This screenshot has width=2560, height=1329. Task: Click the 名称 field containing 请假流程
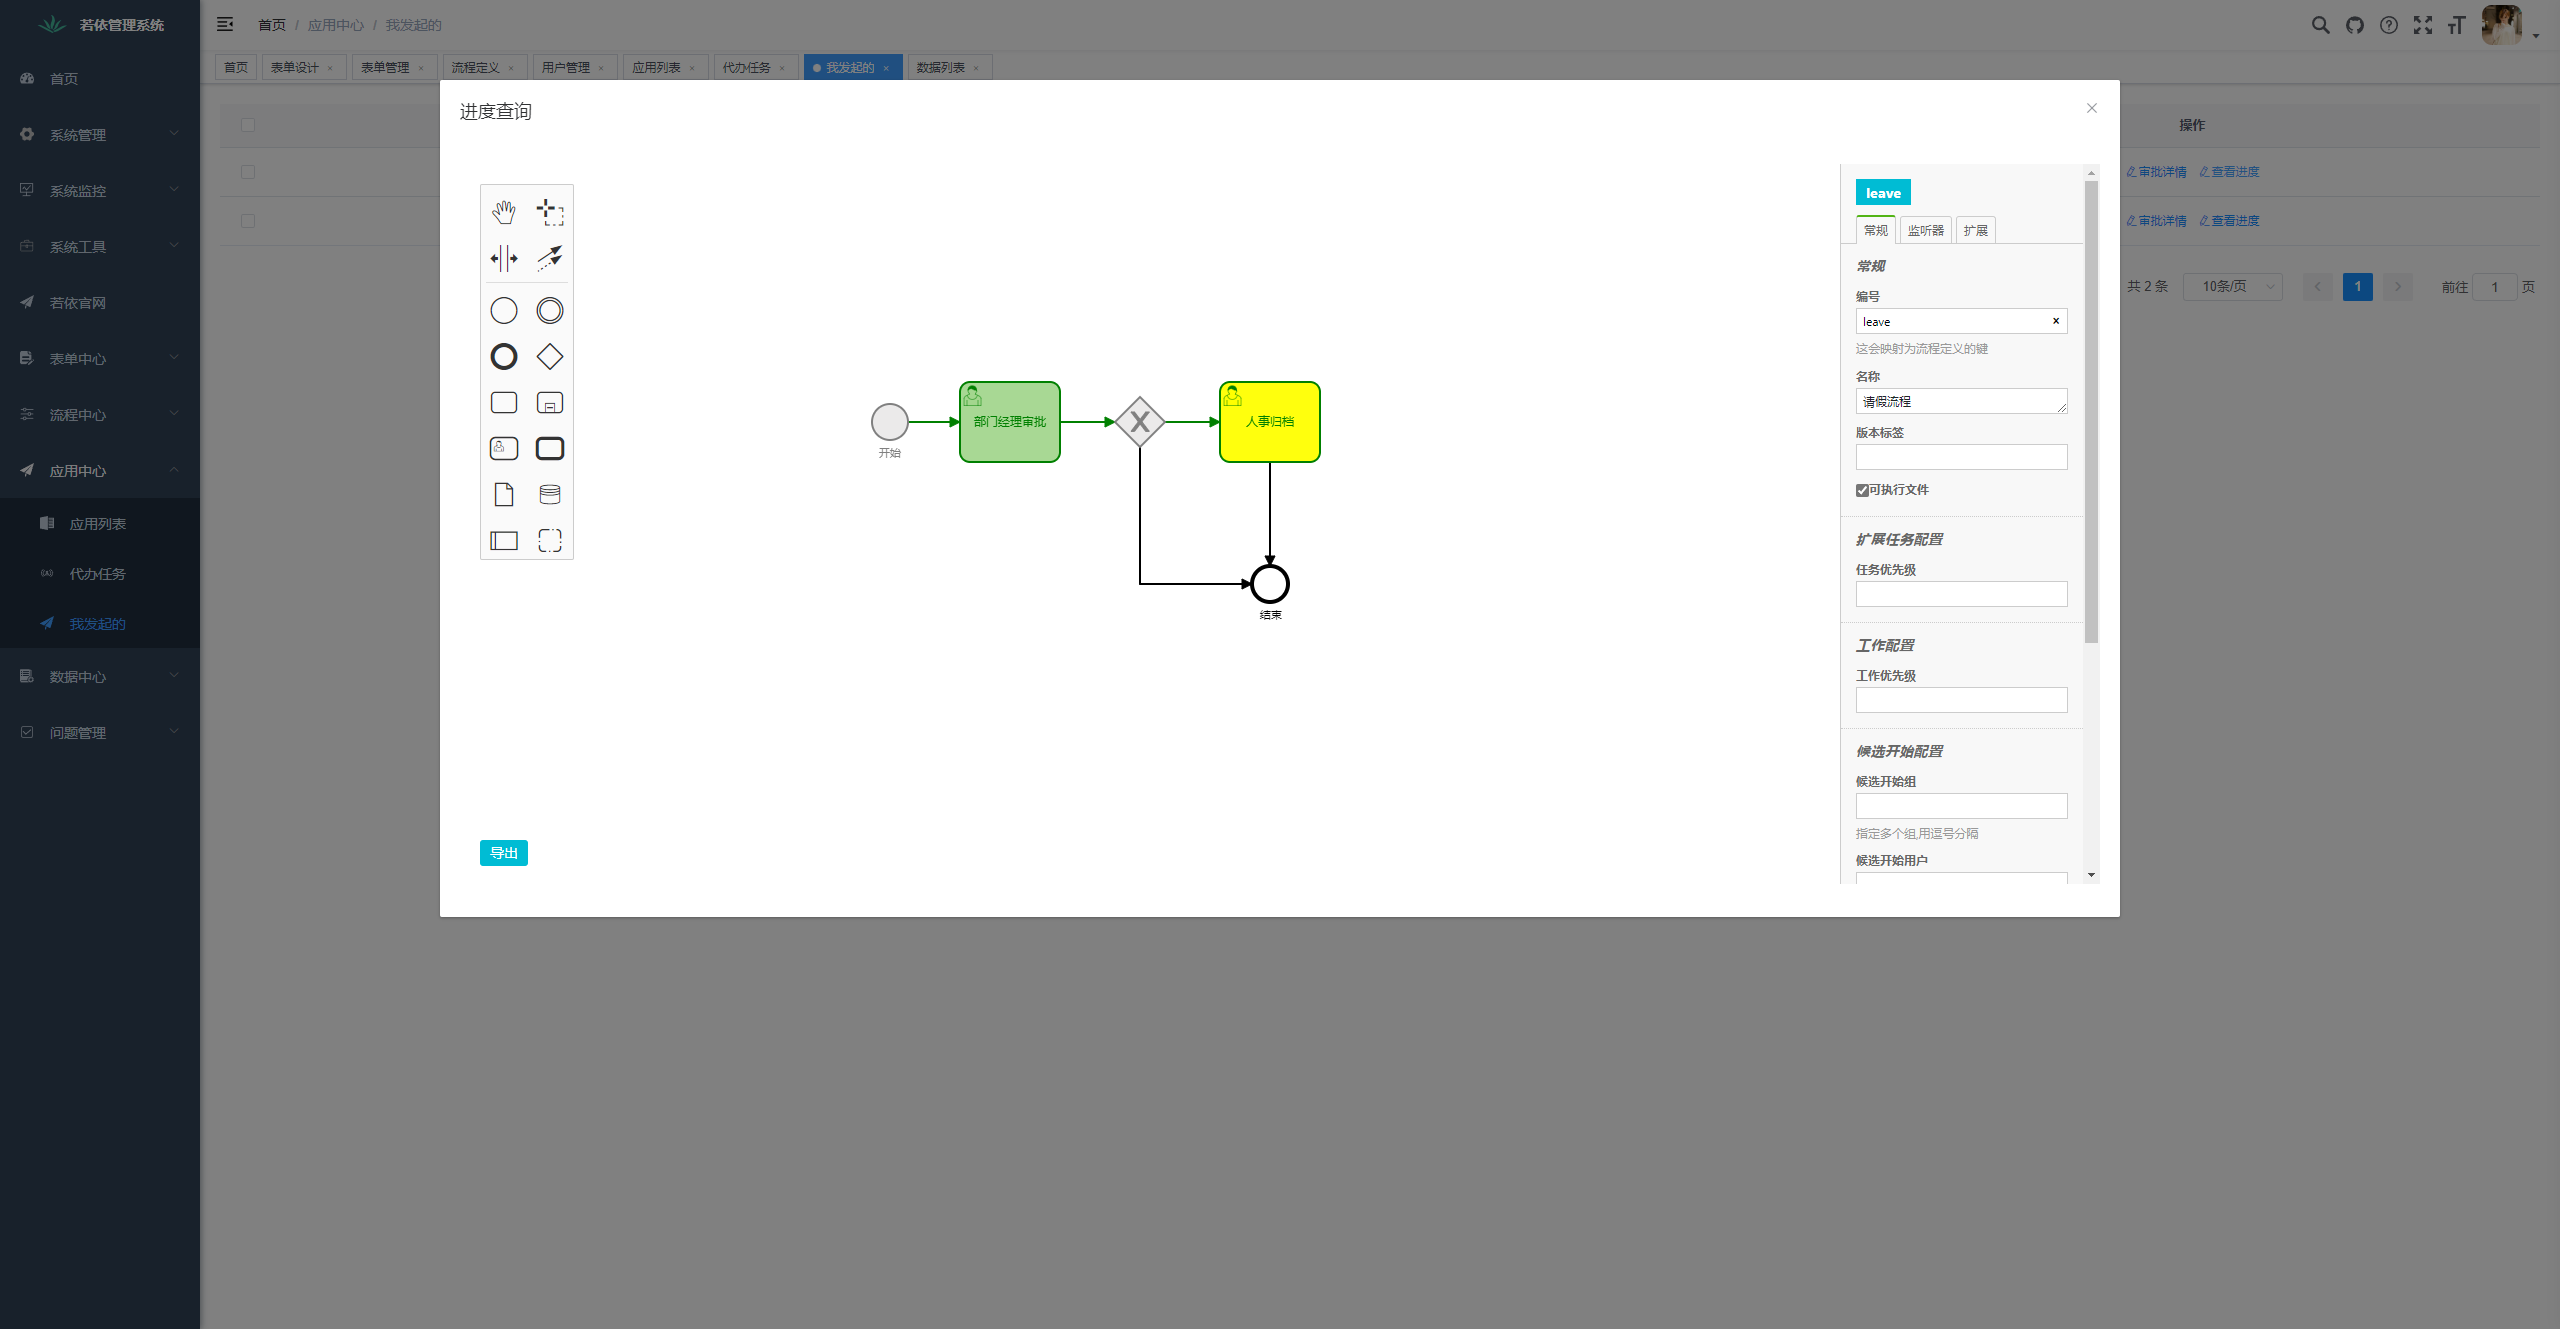click(x=1961, y=401)
